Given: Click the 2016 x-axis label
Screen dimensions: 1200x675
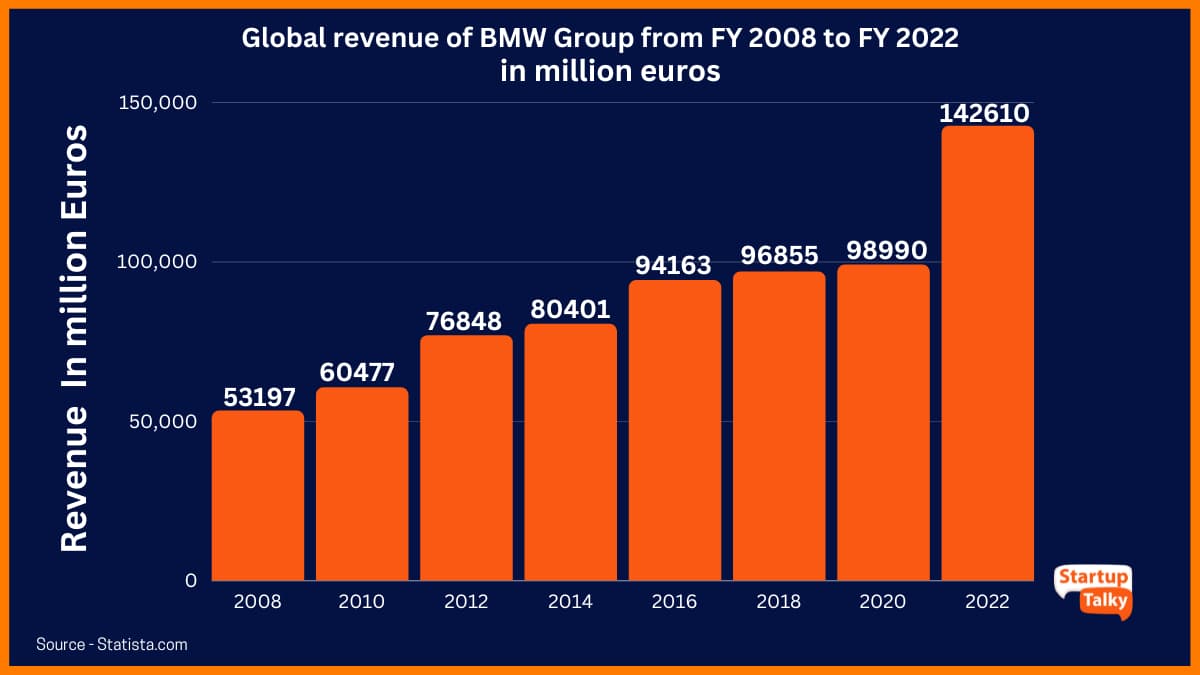Looking at the screenshot, I should (675, 602).
